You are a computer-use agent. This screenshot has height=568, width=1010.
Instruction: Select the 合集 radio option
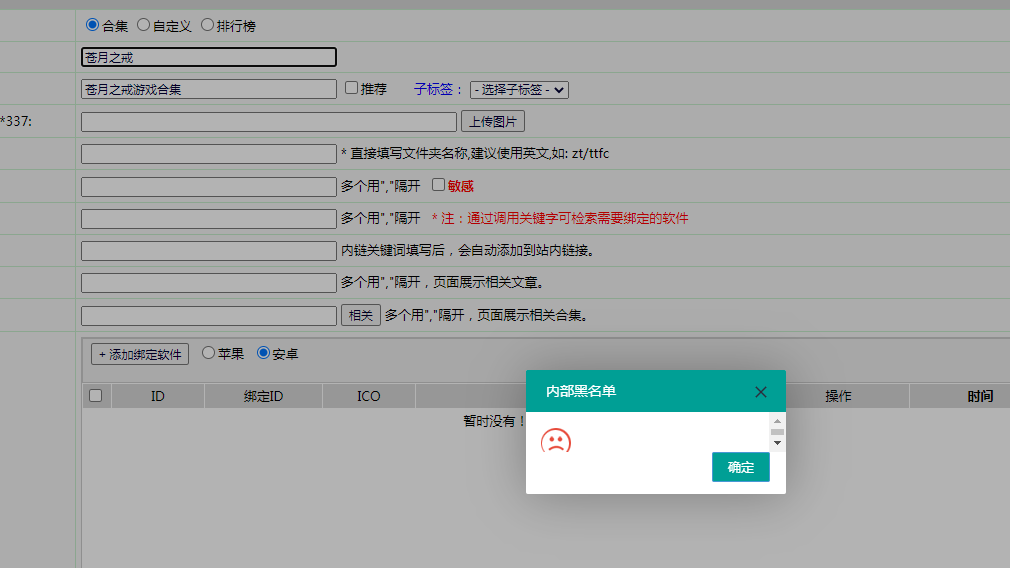(x=93, y=25)
